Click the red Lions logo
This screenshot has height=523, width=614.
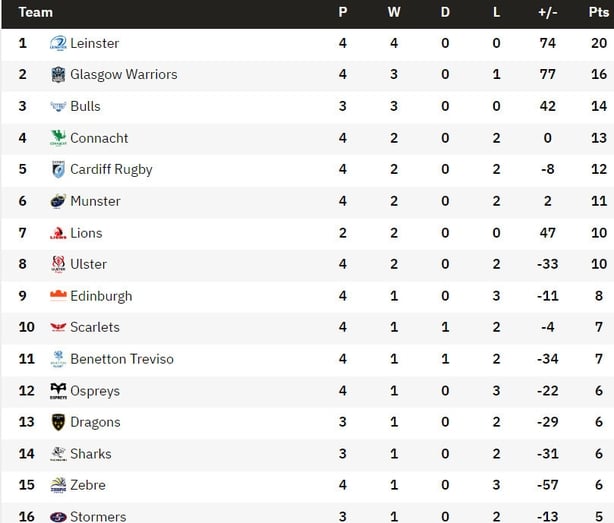click(x=58, y=233)
